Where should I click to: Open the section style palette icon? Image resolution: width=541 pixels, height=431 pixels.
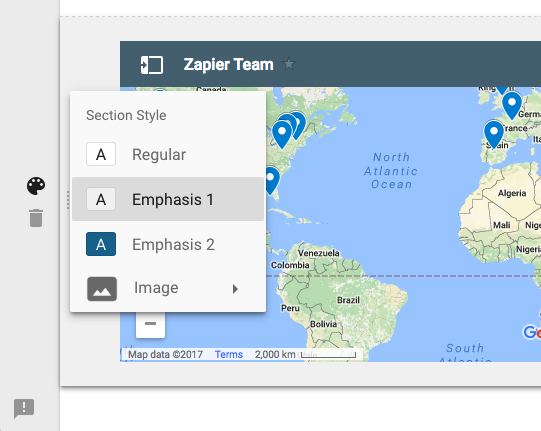click(x=36, y=186)
